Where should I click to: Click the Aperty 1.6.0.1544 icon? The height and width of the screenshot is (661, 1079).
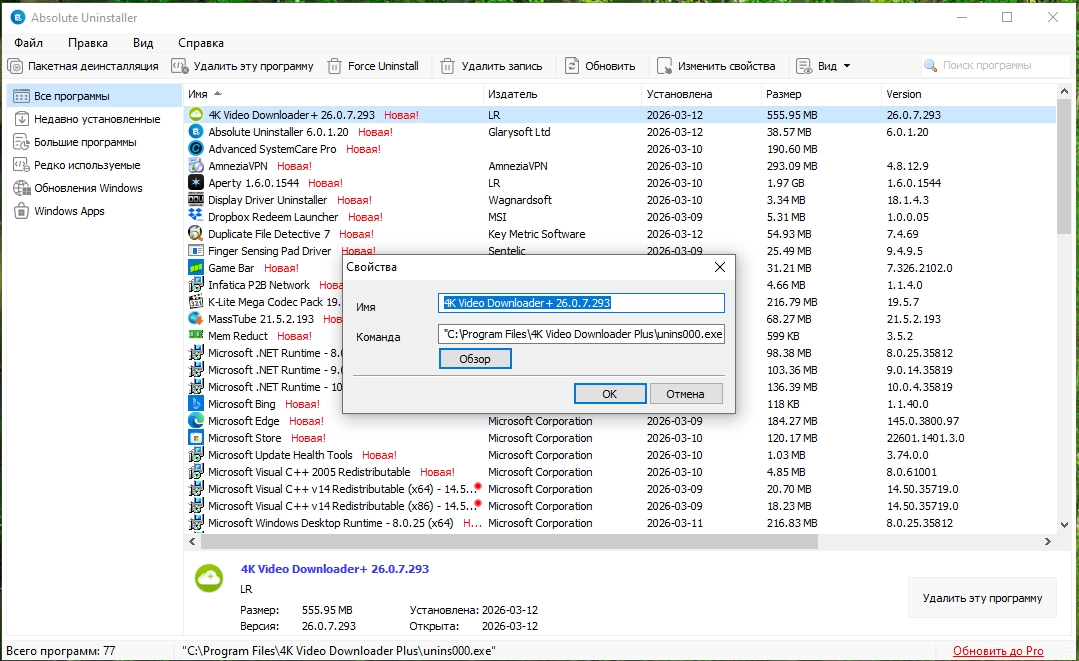click(196, 182)
